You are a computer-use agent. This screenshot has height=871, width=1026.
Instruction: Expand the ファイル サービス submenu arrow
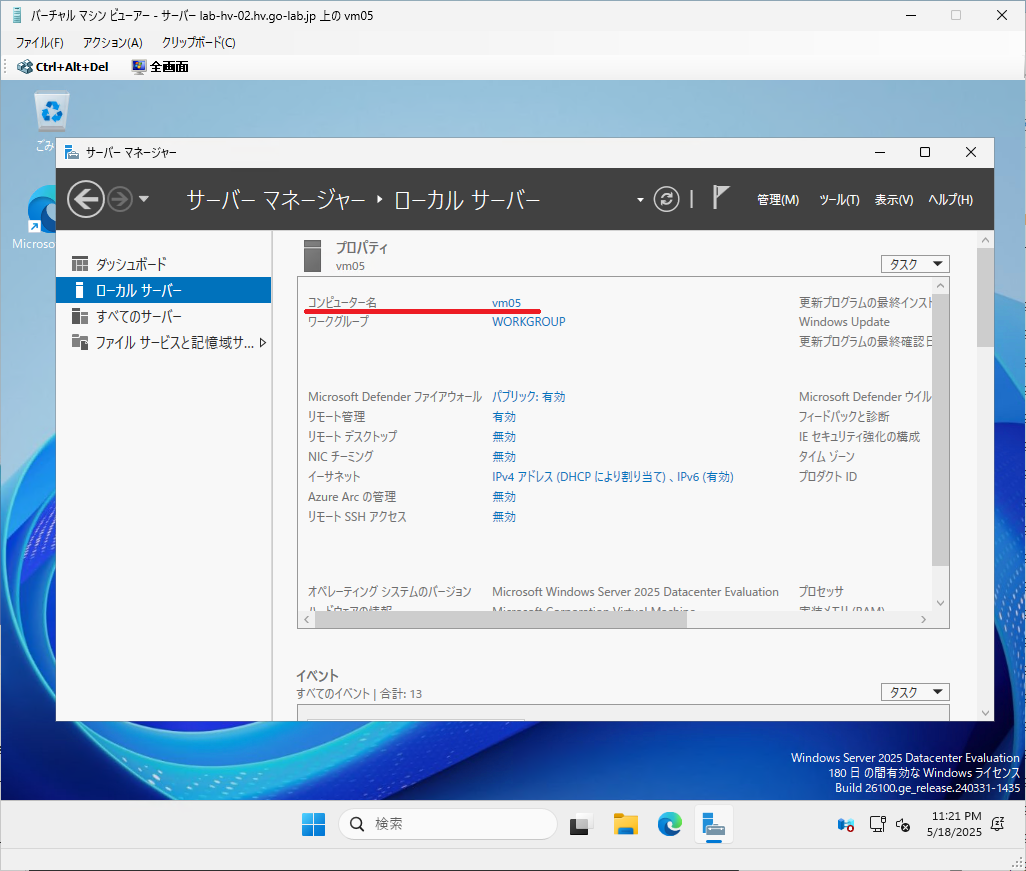point(262,342)
